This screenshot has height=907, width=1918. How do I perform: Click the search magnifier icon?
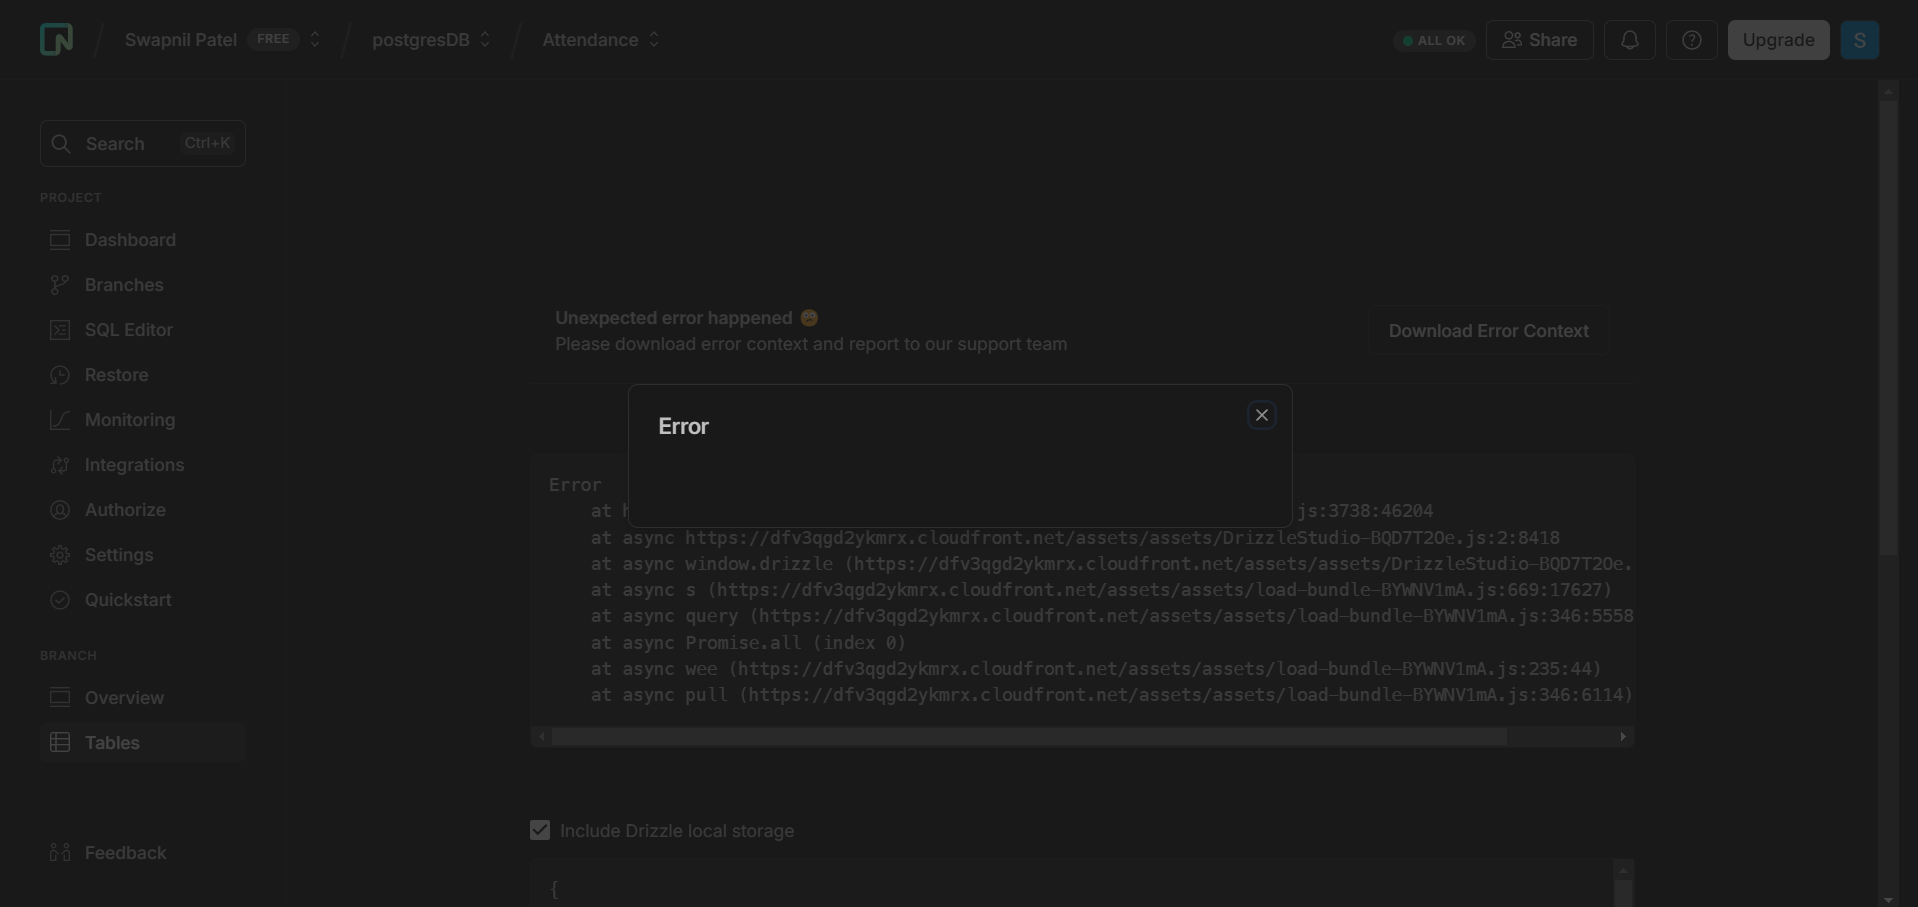coord(61,144)
